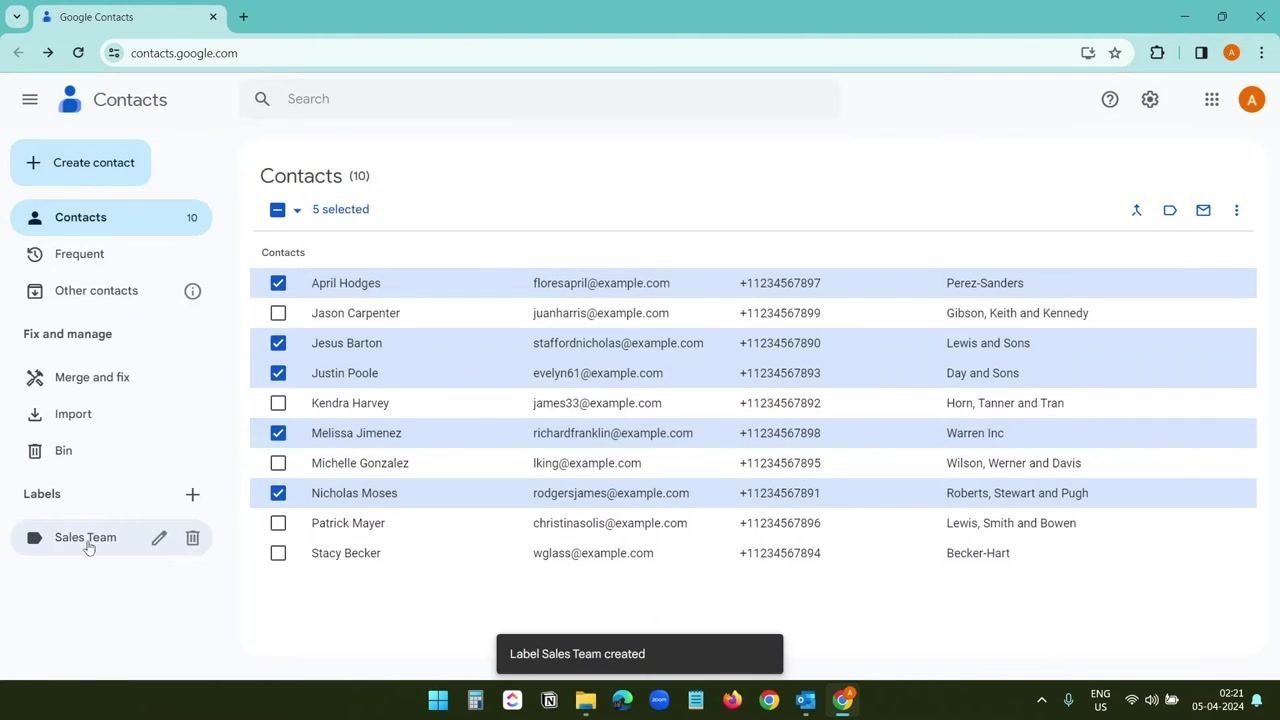The height and width of the screenshot is (720, 1280).
Task: Click the Google Contacts logo
Action: click(70, 99)
